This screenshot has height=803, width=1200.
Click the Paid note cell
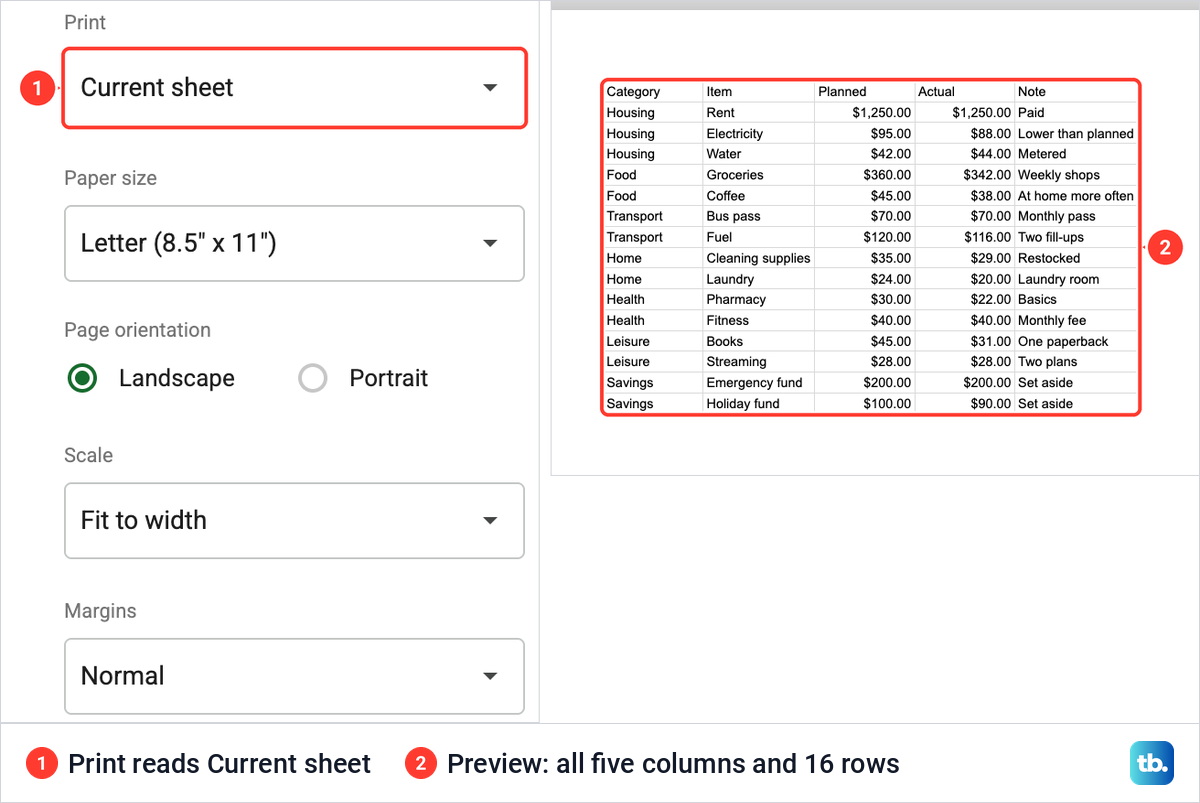[1076, 113]
